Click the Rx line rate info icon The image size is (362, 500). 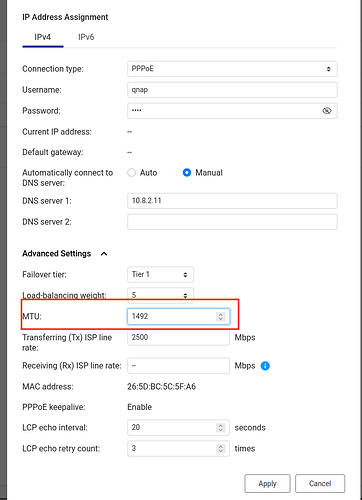point(265,366)
